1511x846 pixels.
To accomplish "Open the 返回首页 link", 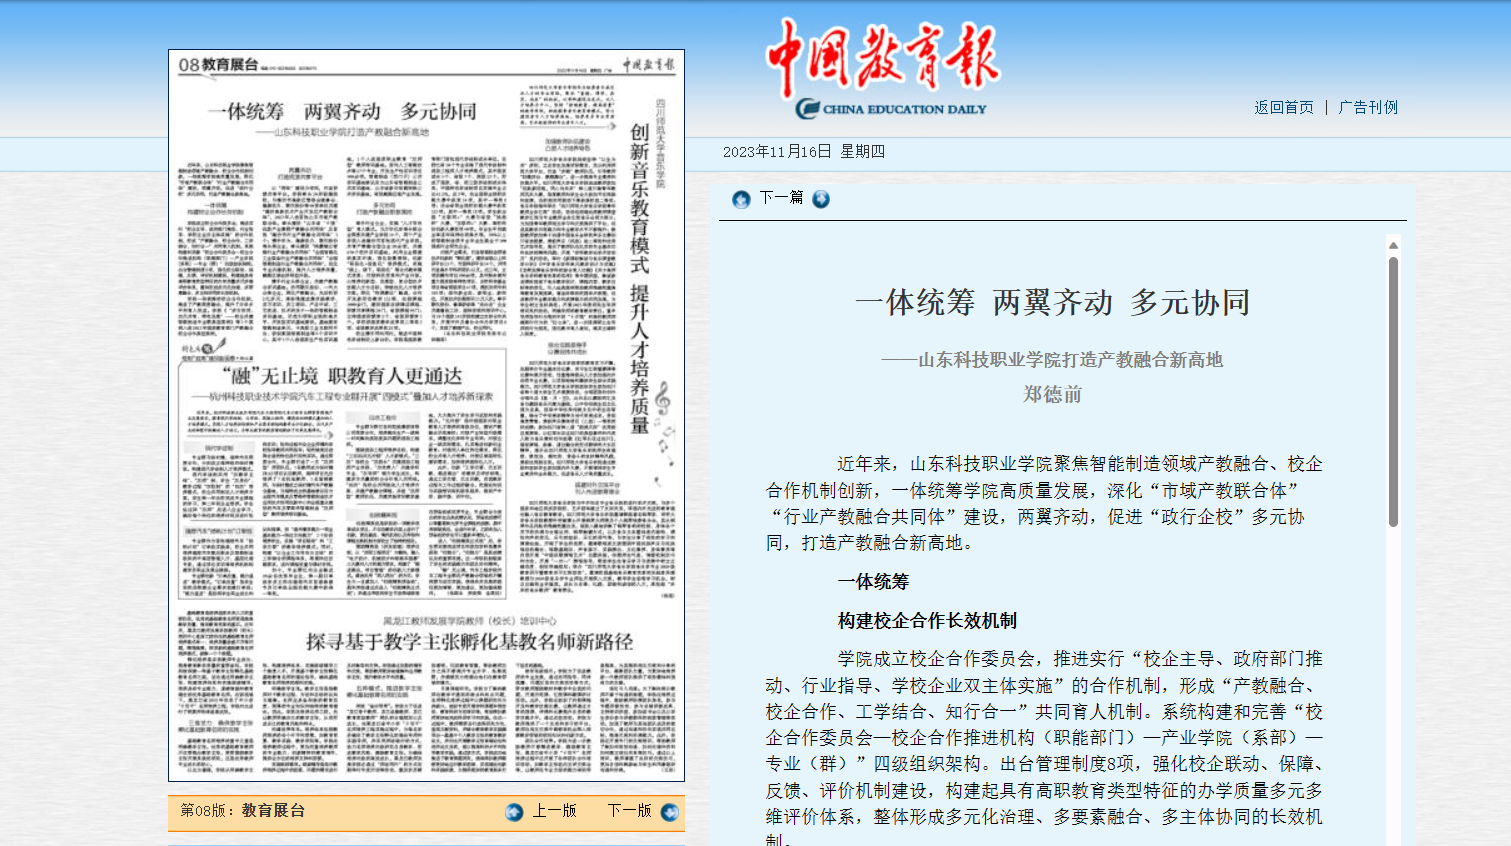I will (x=1284, y=107).
